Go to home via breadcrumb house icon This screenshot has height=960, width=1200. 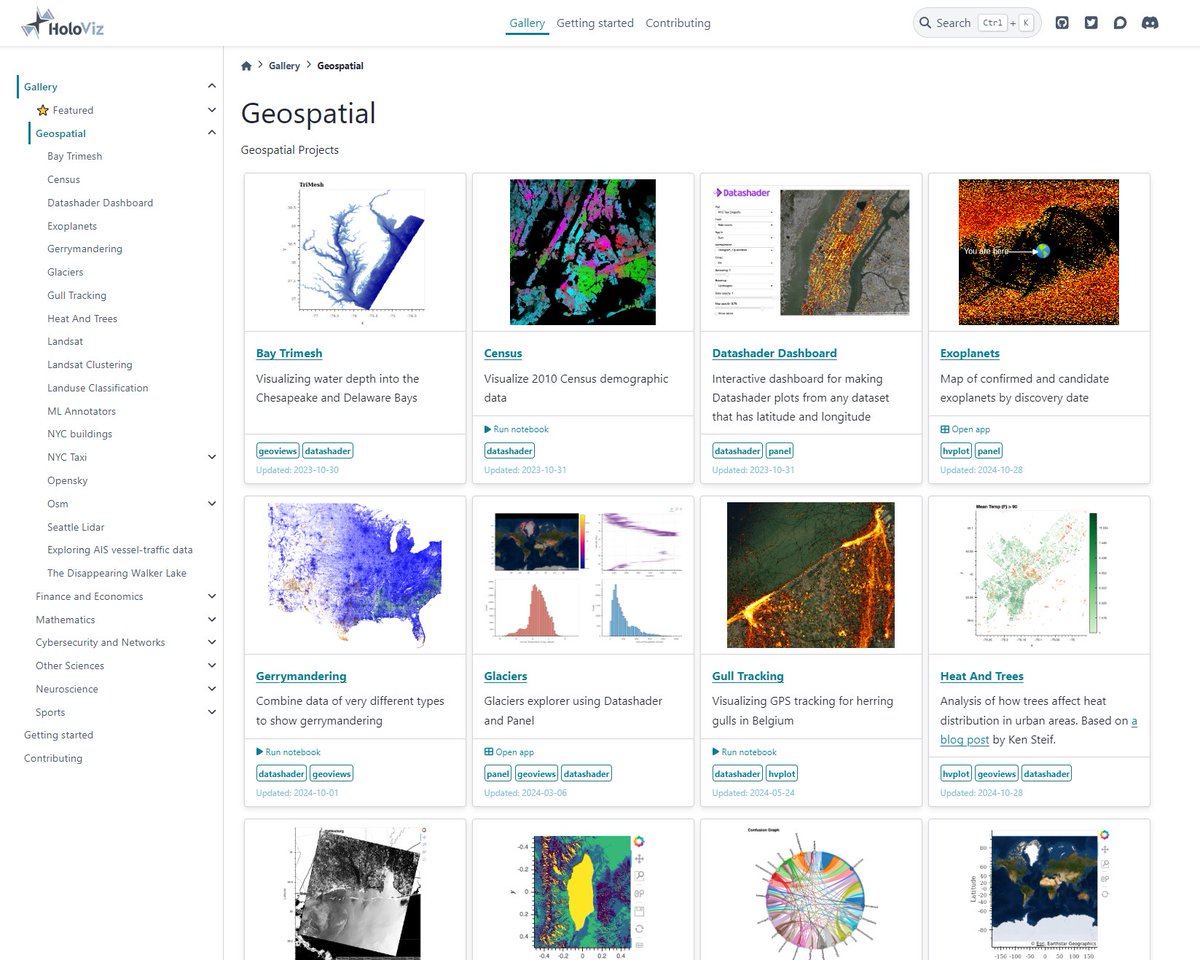point(247,66)
